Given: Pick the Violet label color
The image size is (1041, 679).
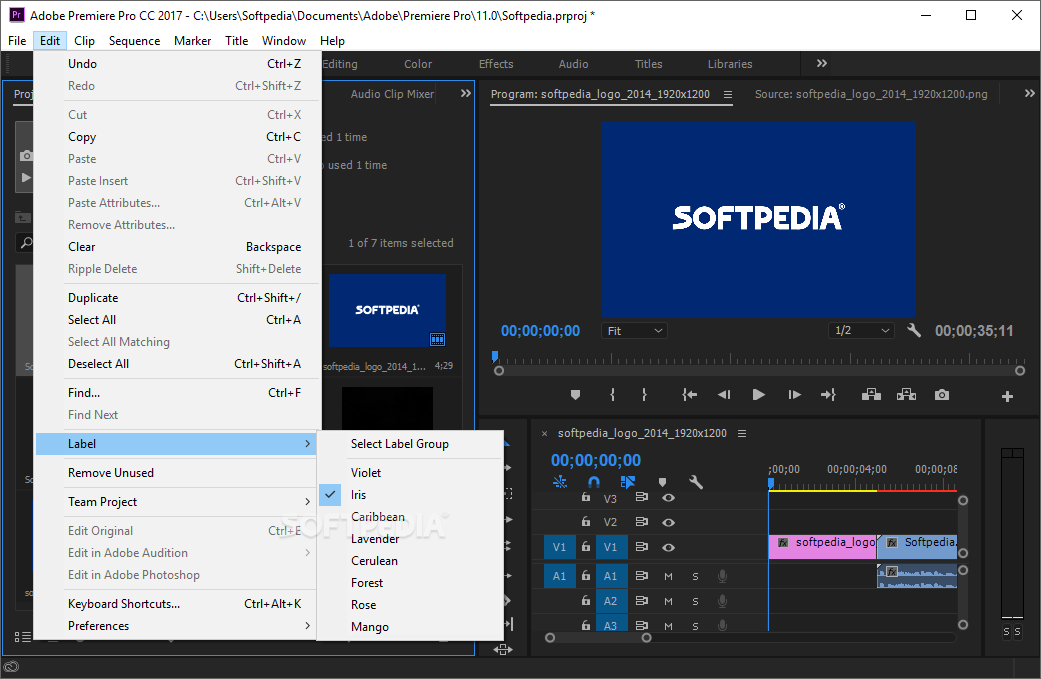Looking at the screenshot, I should pyautogui.click(x=410, y=473).
